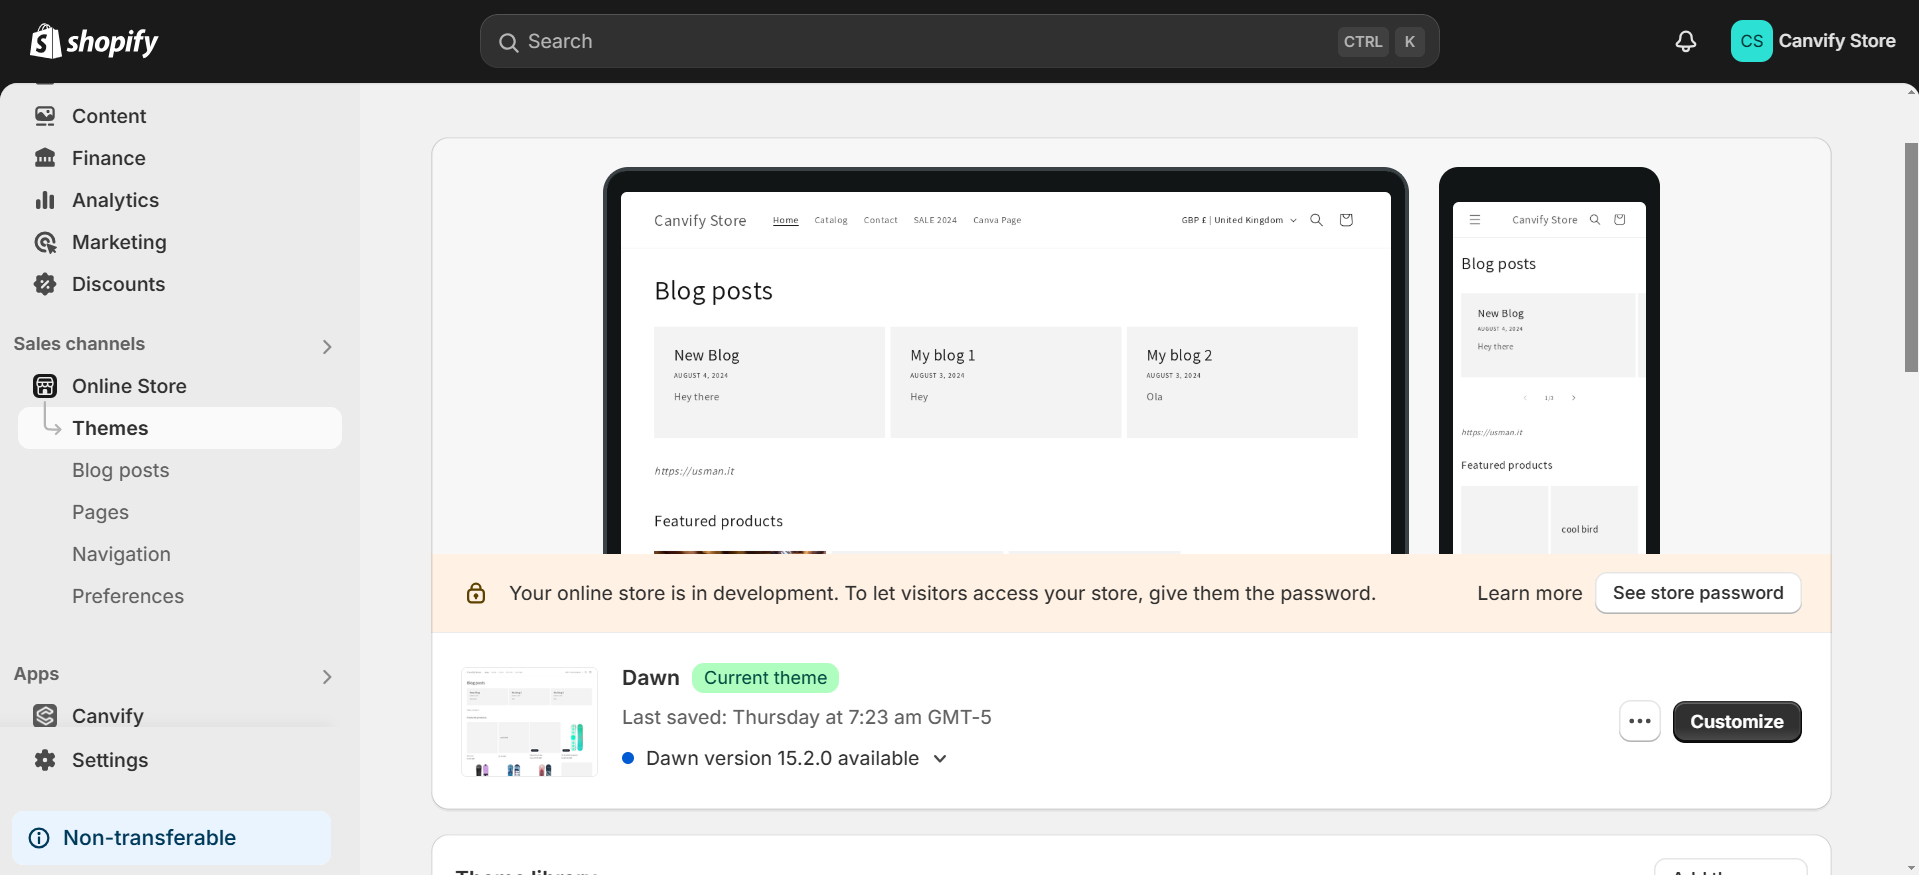The image size is (1919, 875).
Task: Click the https://usman.it link in desktop preview
Action: pos(694,471)
